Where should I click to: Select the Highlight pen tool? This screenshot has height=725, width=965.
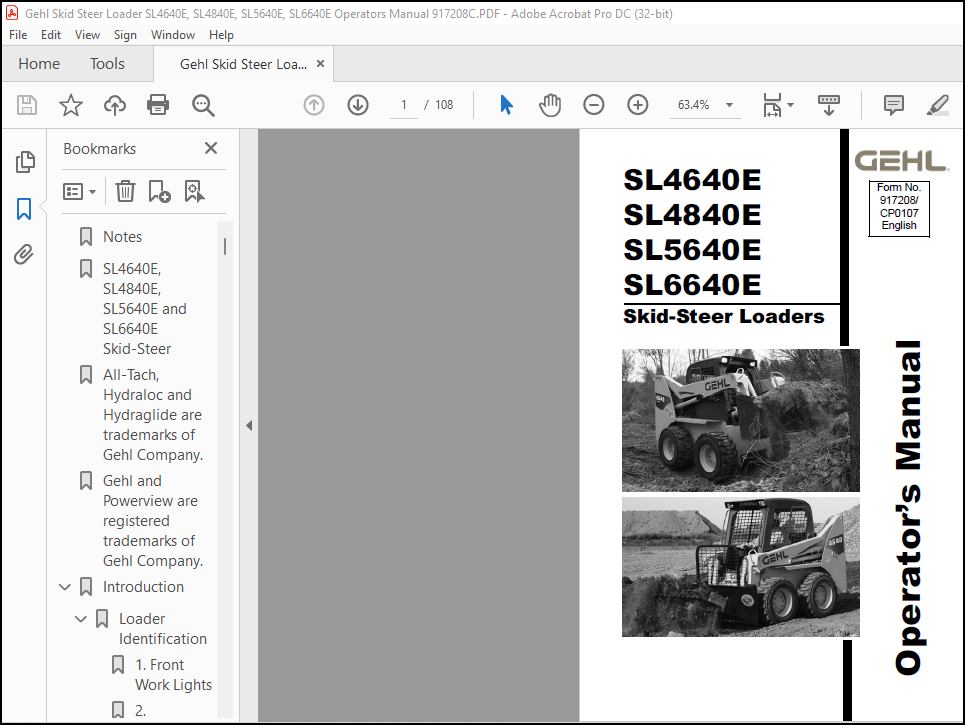point(937,105)
